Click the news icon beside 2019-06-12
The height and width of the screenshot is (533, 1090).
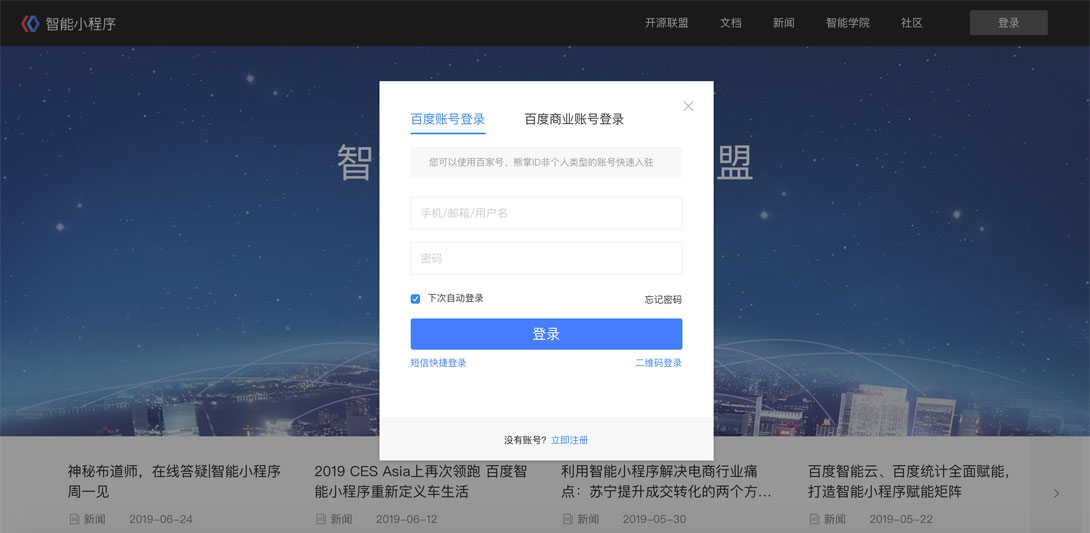(320, 519)
